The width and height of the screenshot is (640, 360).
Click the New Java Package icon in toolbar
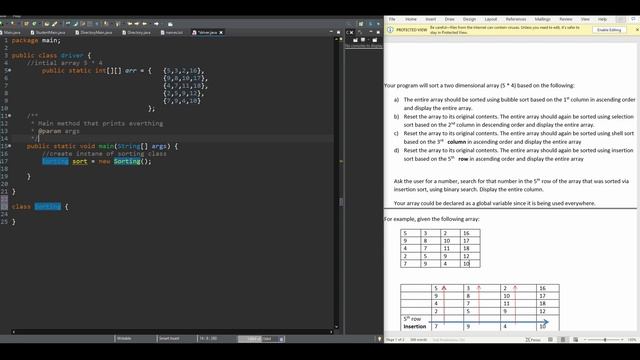pos(26,24)
